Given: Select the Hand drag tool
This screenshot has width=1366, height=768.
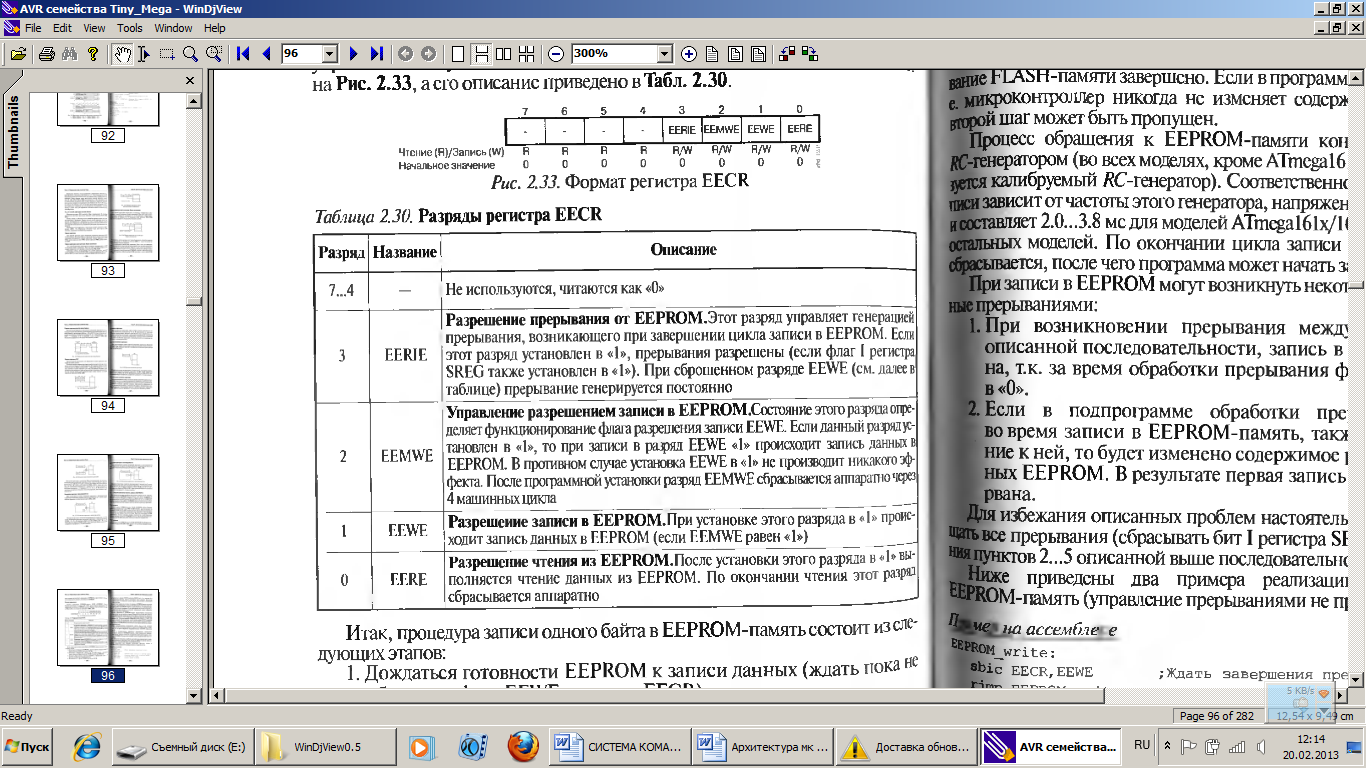Looking at the screenshot, I should point(122,54).
